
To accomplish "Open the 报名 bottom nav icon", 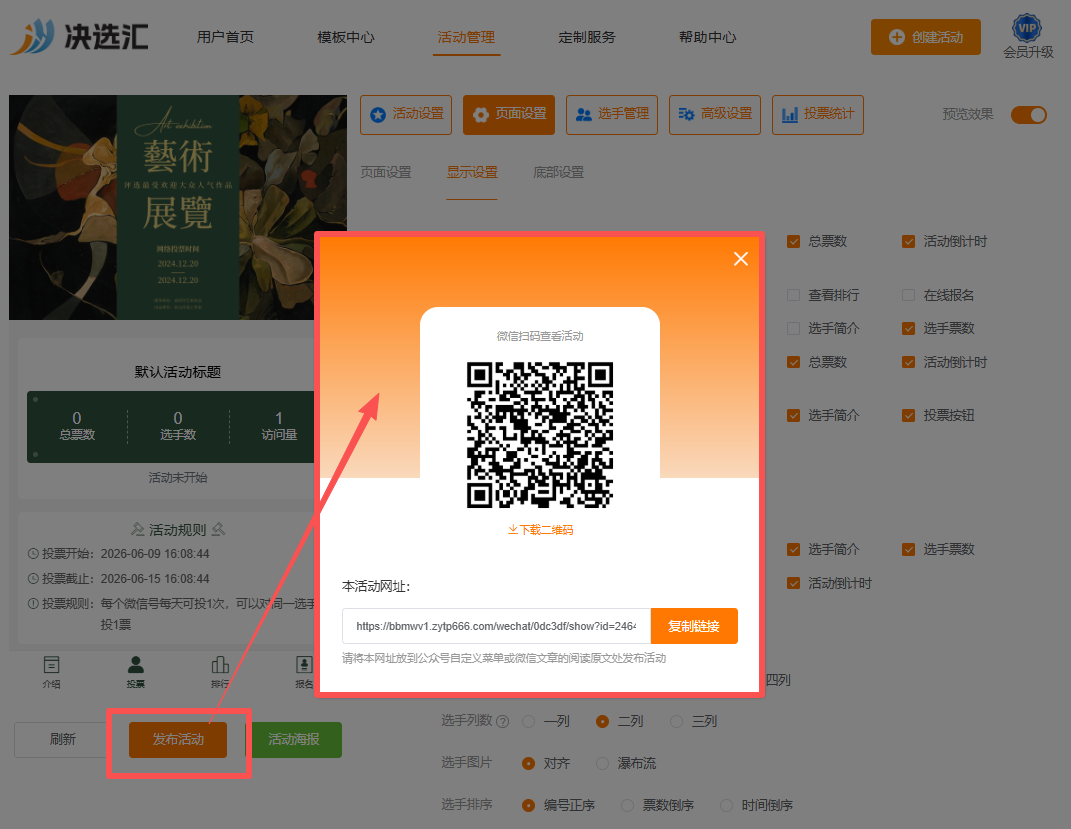I will point(304,672).
